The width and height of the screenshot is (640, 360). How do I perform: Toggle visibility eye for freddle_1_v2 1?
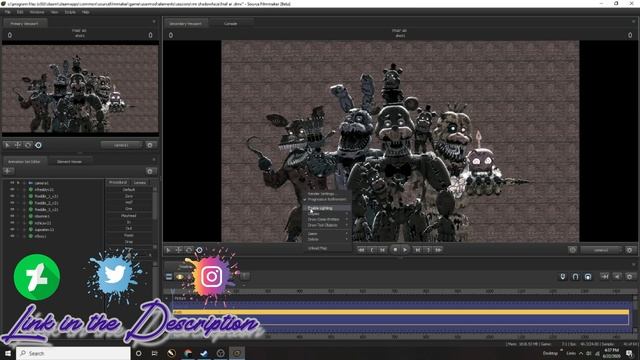click(12, 196)
